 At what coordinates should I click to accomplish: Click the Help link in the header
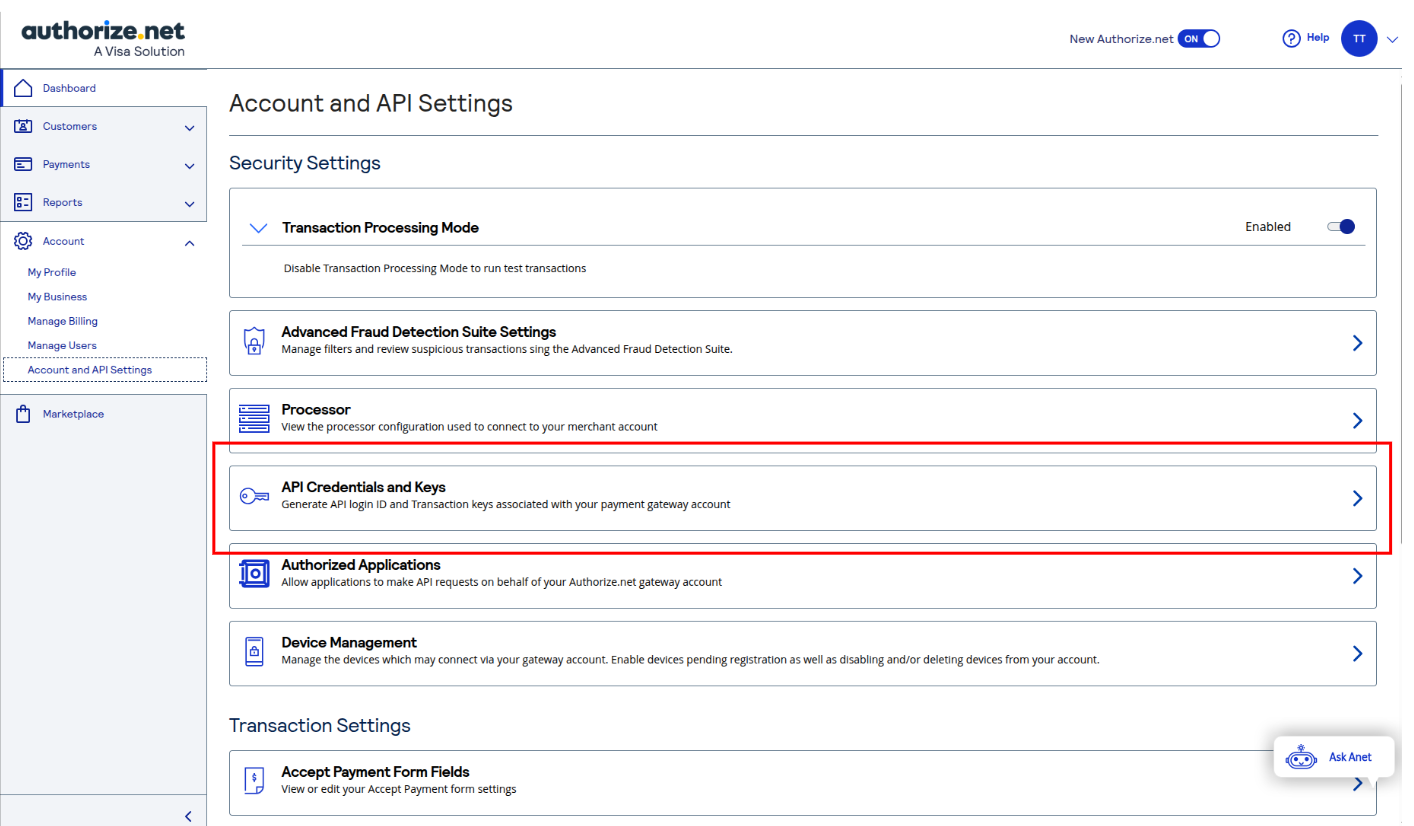click(1318, 38)
